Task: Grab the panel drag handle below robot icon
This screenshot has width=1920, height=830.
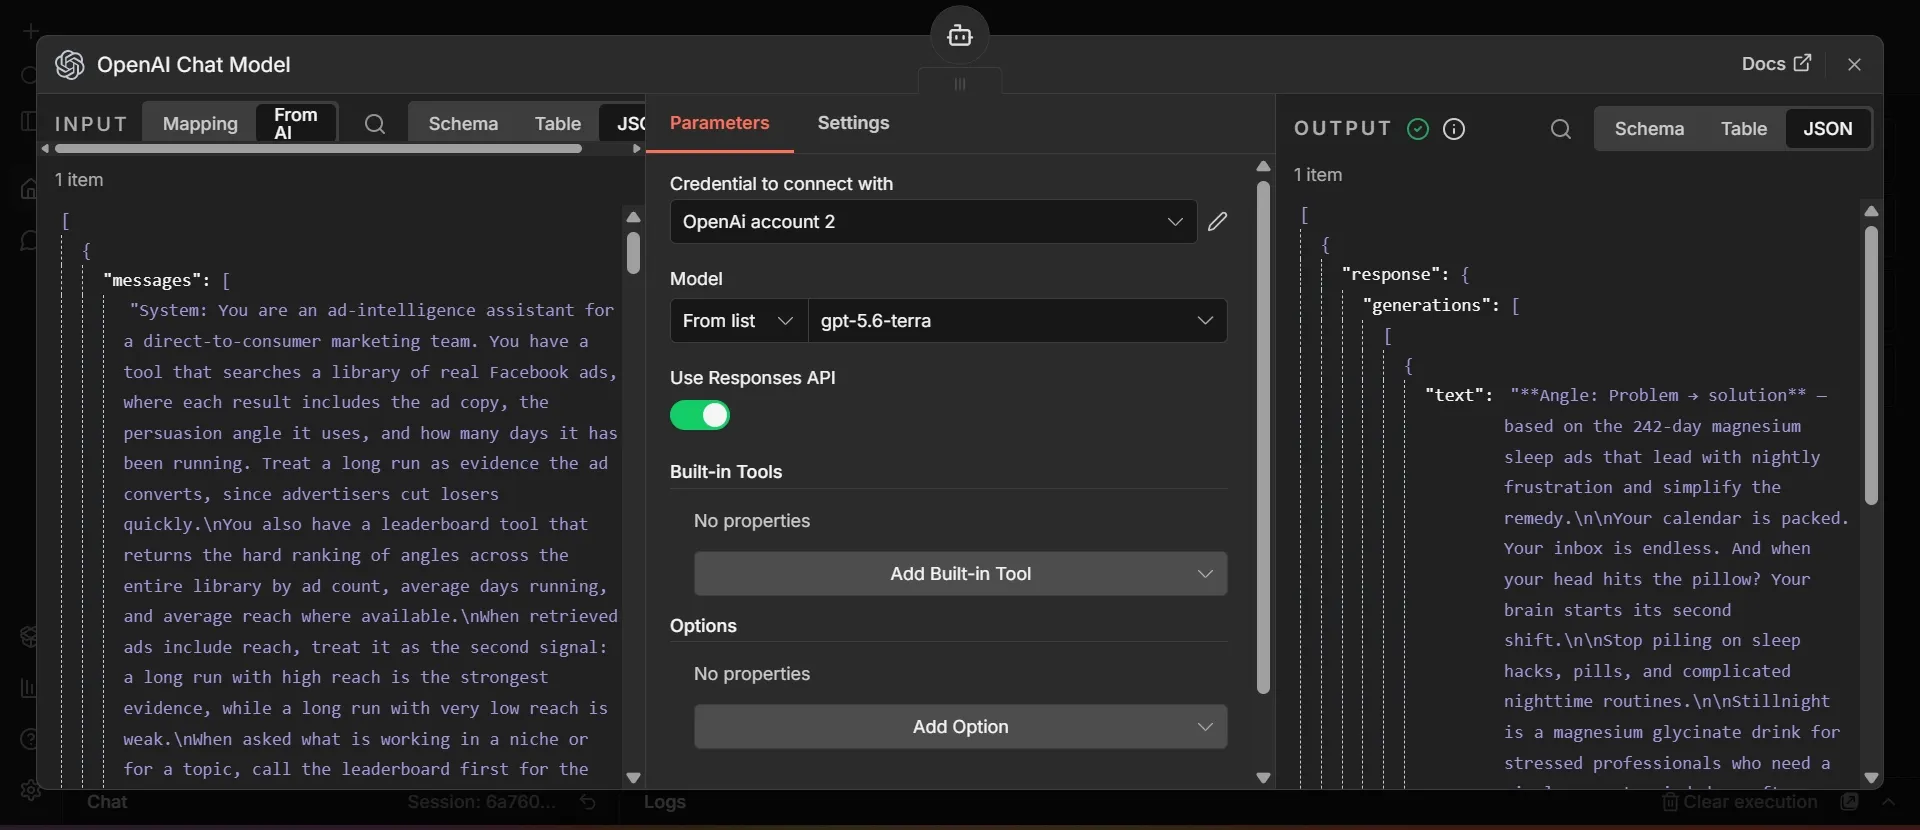Action: [x=960, y=84]
